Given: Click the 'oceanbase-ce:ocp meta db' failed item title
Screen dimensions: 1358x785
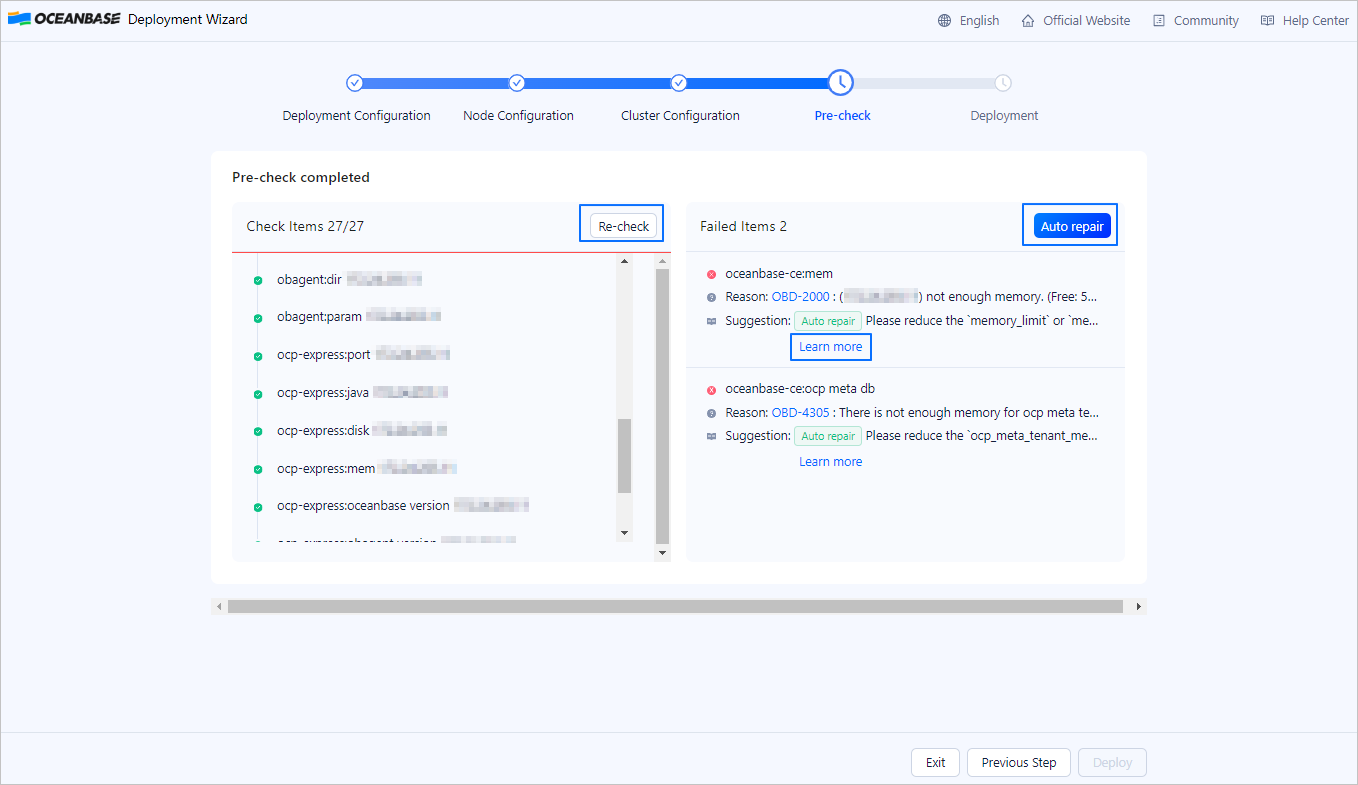Looking at the screenshot, I should (x=800, y=389).
